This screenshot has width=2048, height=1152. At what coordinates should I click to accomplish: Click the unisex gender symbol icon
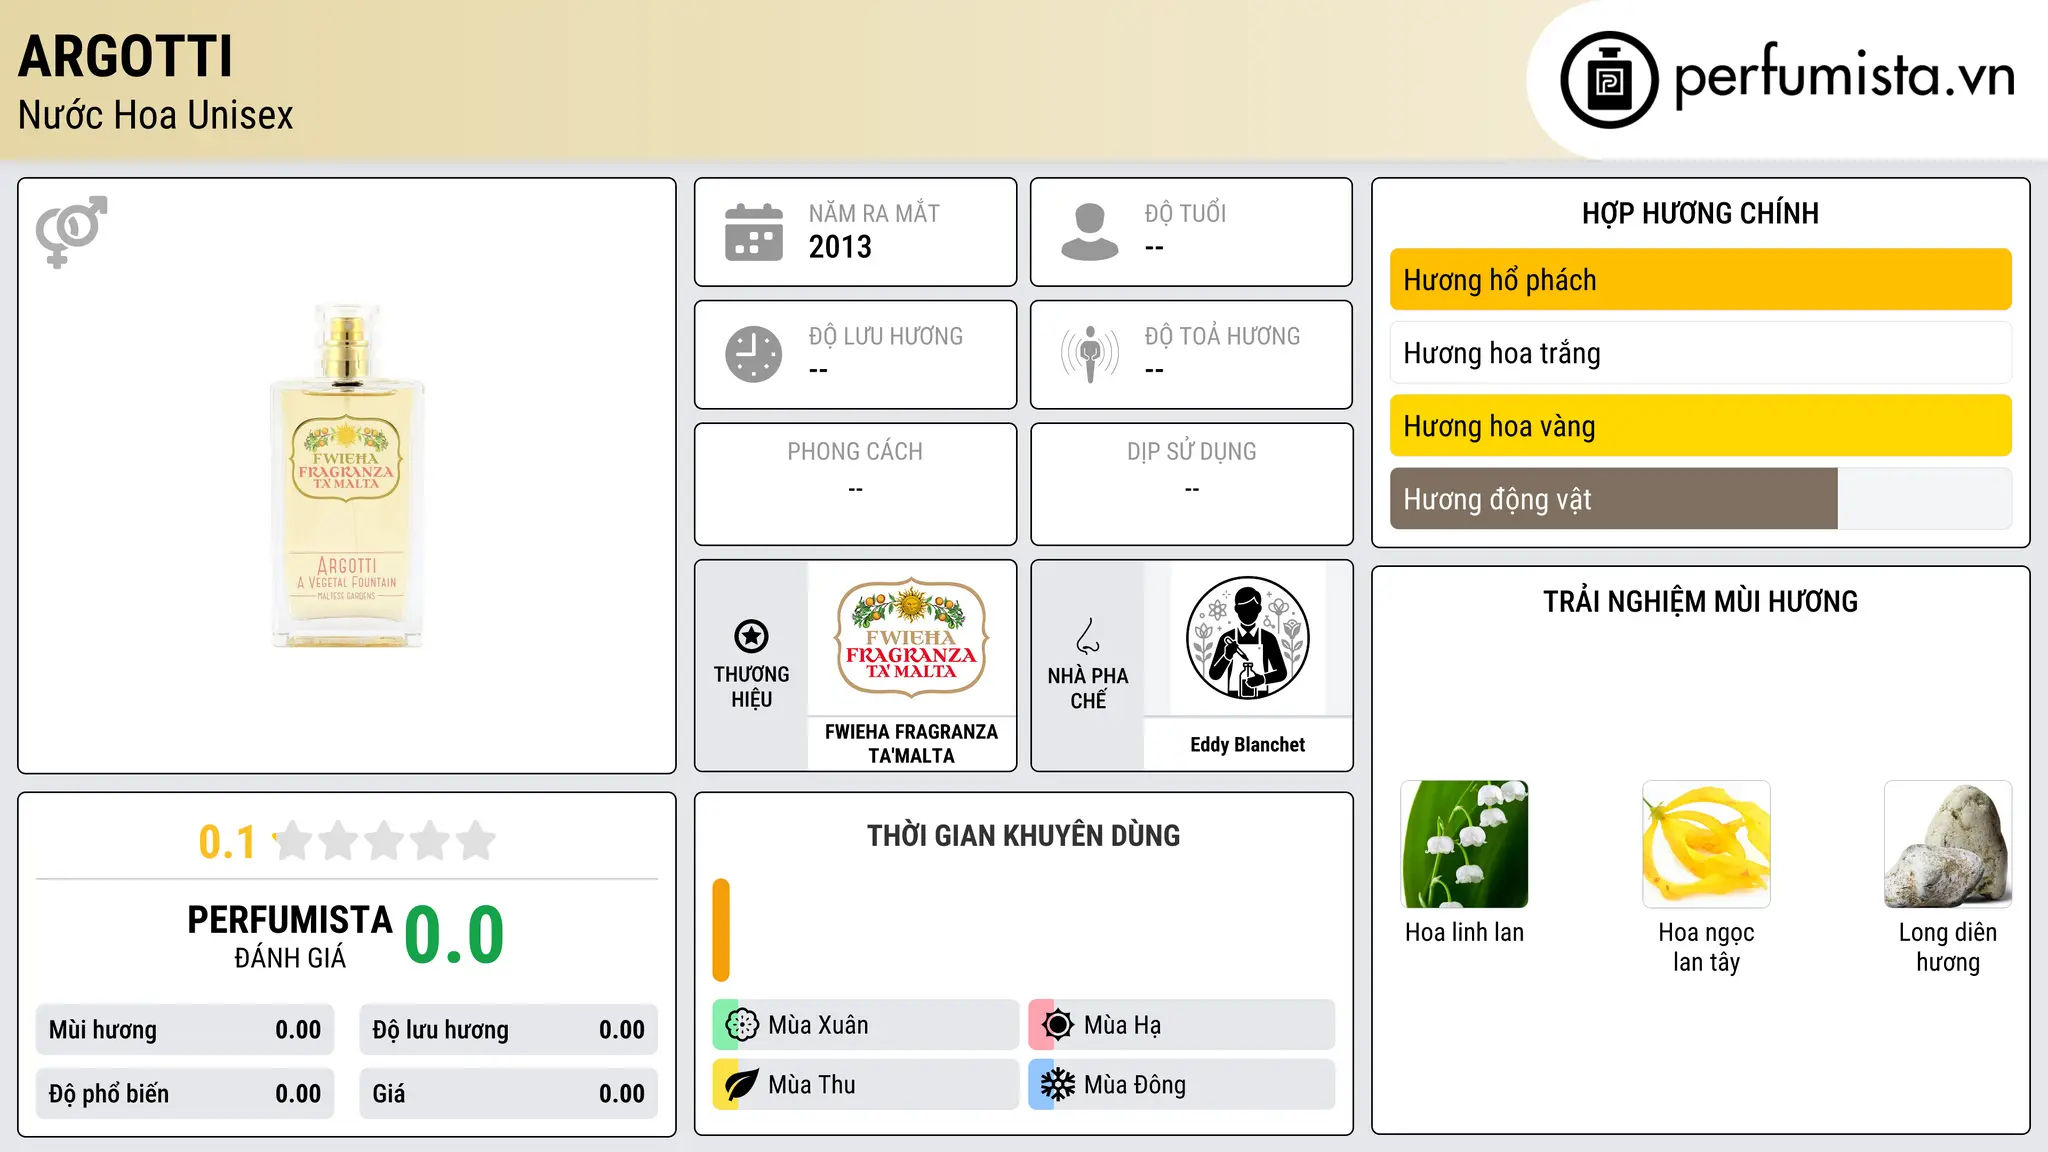click(x=71, y=232)
